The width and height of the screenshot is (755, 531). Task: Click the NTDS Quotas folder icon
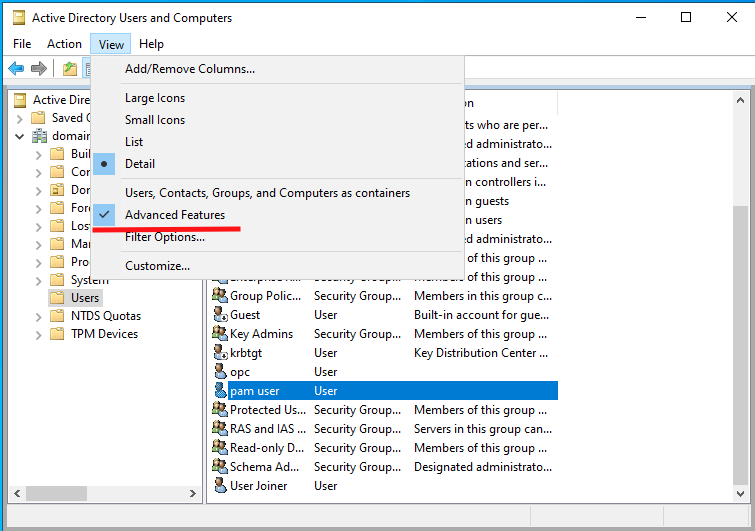[57, 316]
